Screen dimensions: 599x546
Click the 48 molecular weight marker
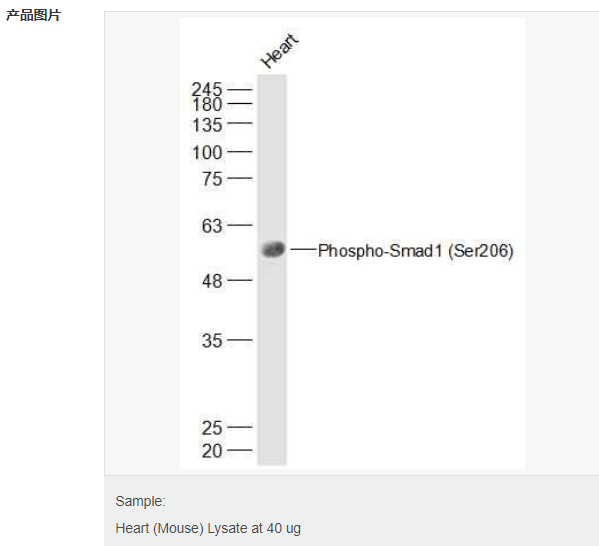coord(212,281)
